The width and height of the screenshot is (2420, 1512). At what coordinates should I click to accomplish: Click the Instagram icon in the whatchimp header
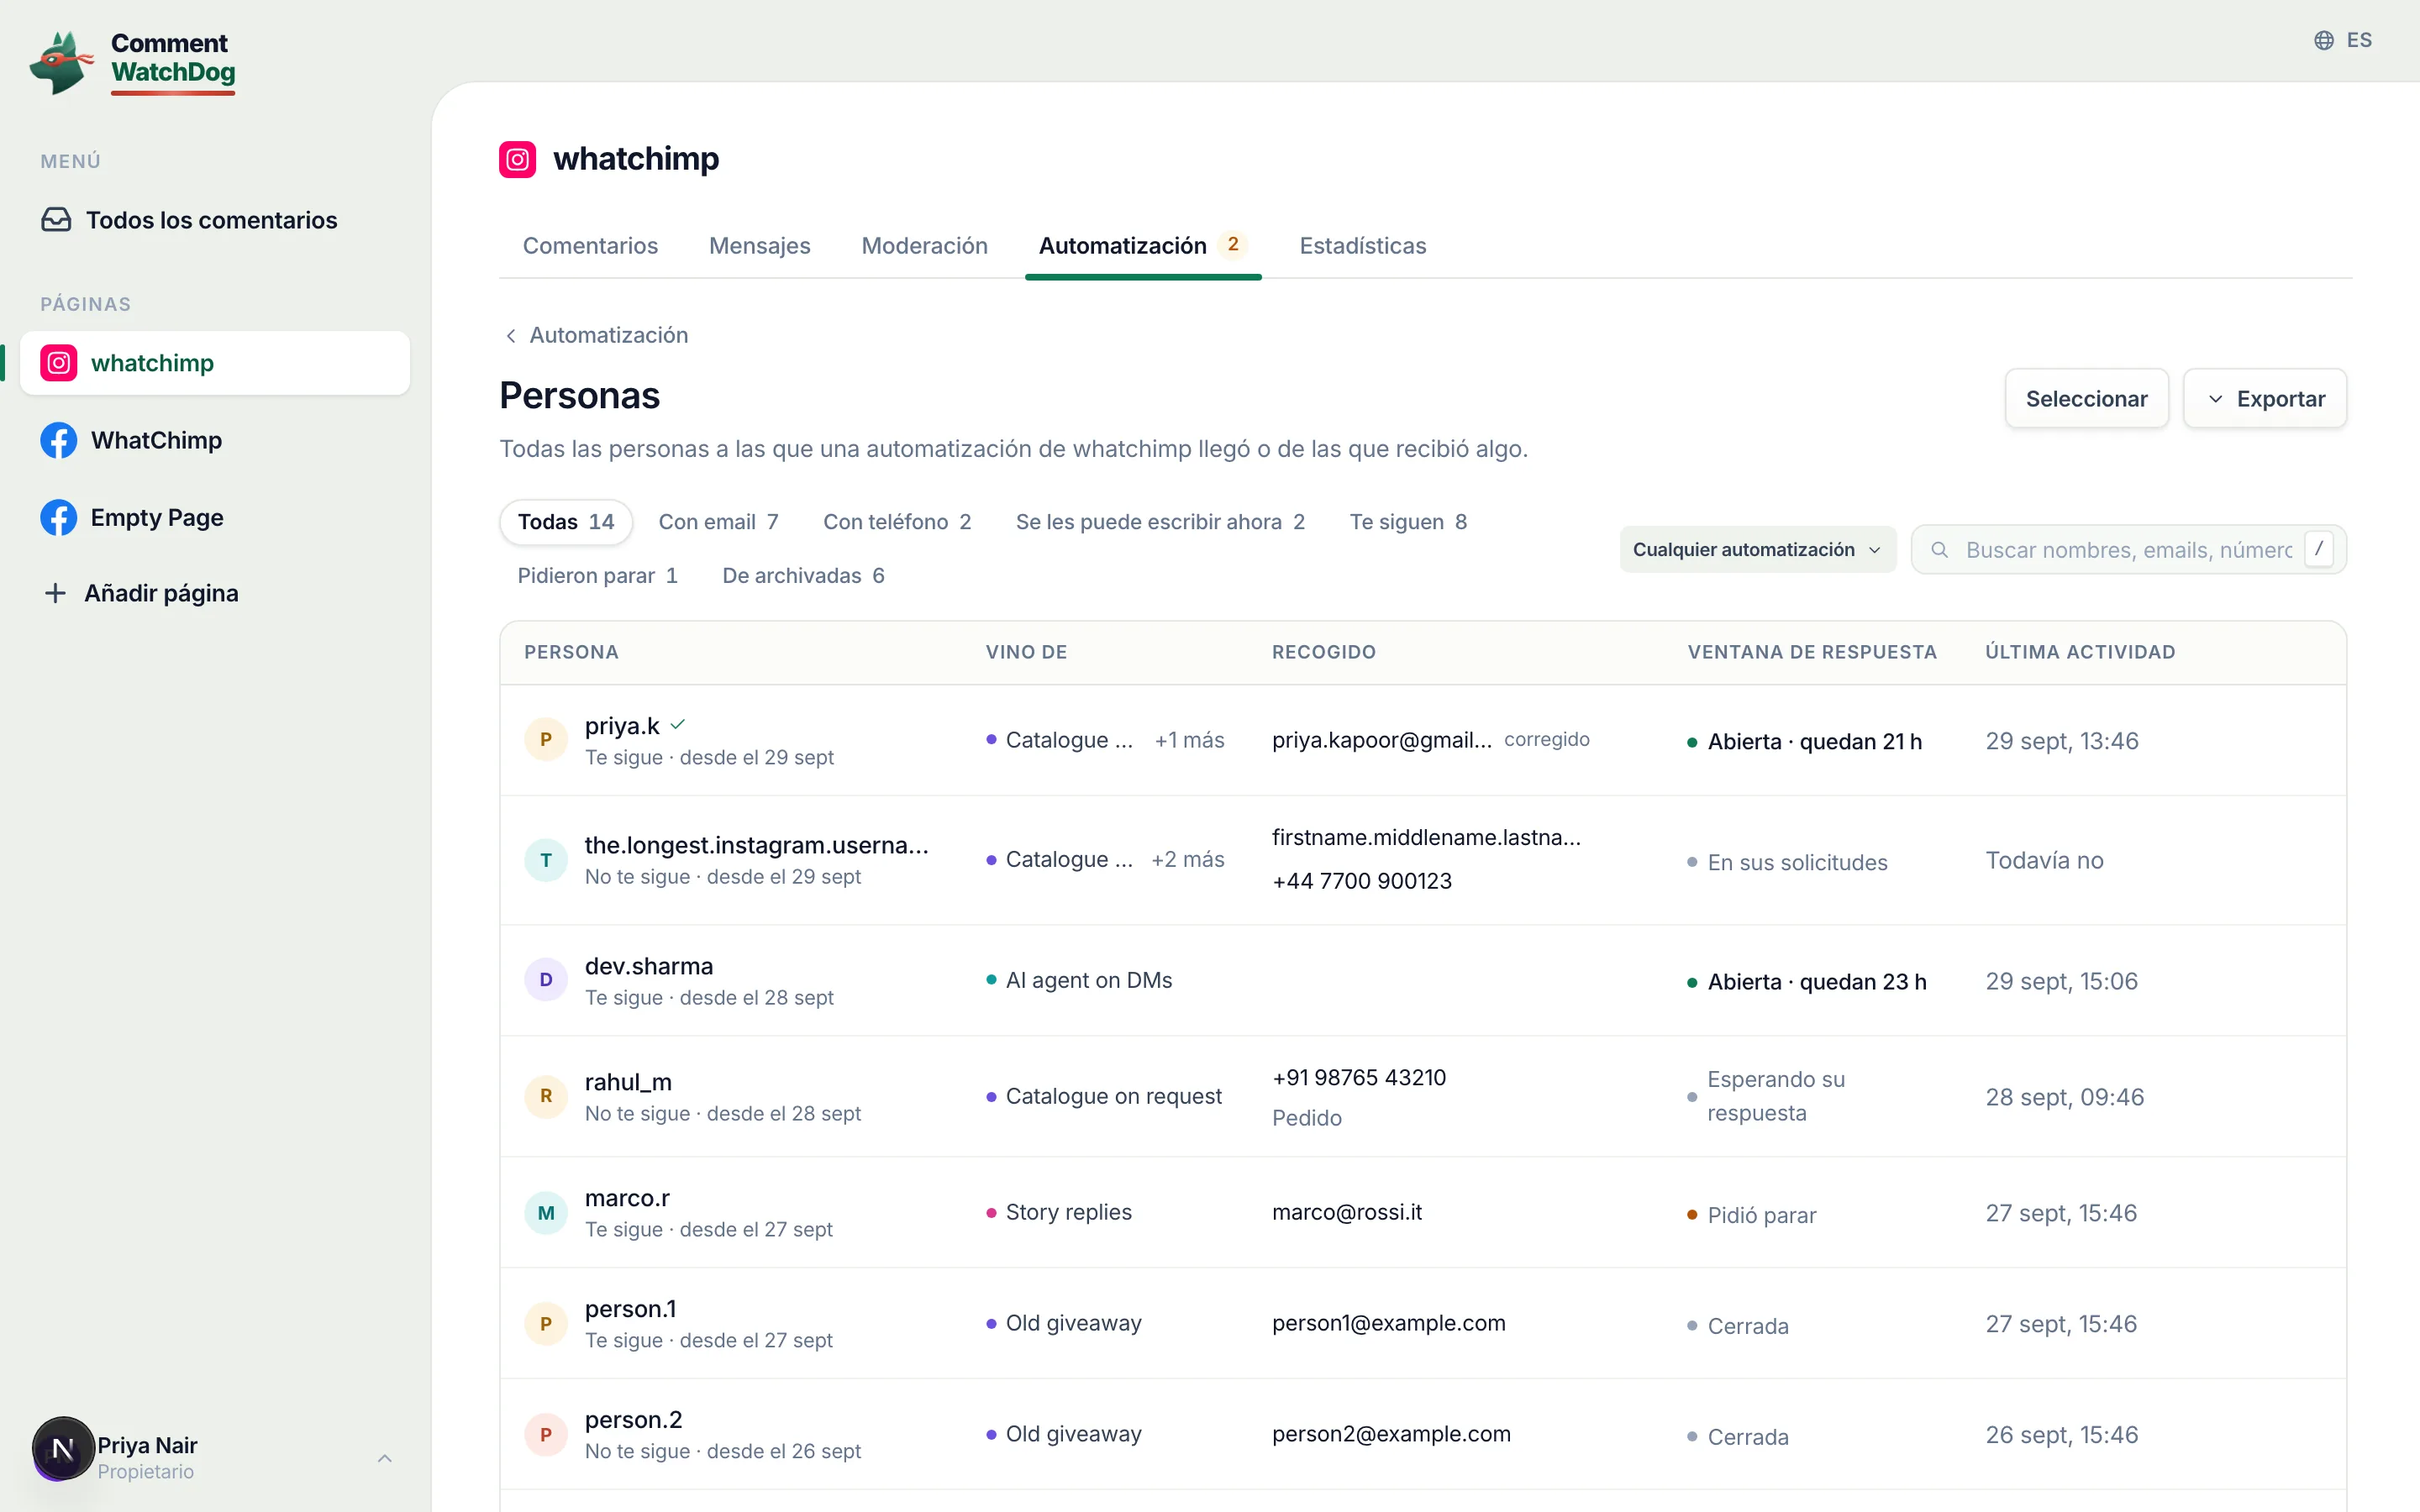click(x=517, y=159)
